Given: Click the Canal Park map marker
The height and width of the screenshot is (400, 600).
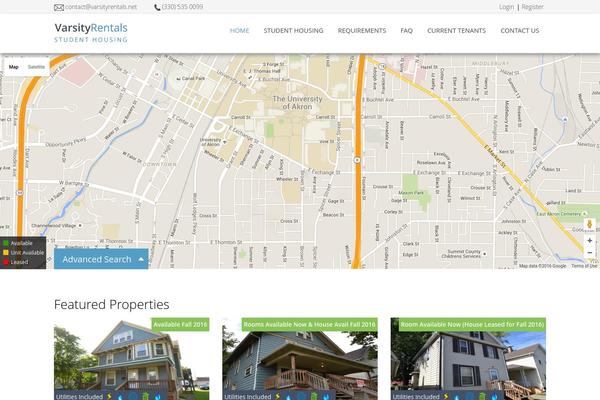Looking at the screenshot, I should pyautogui.click(x=178, y=79).
